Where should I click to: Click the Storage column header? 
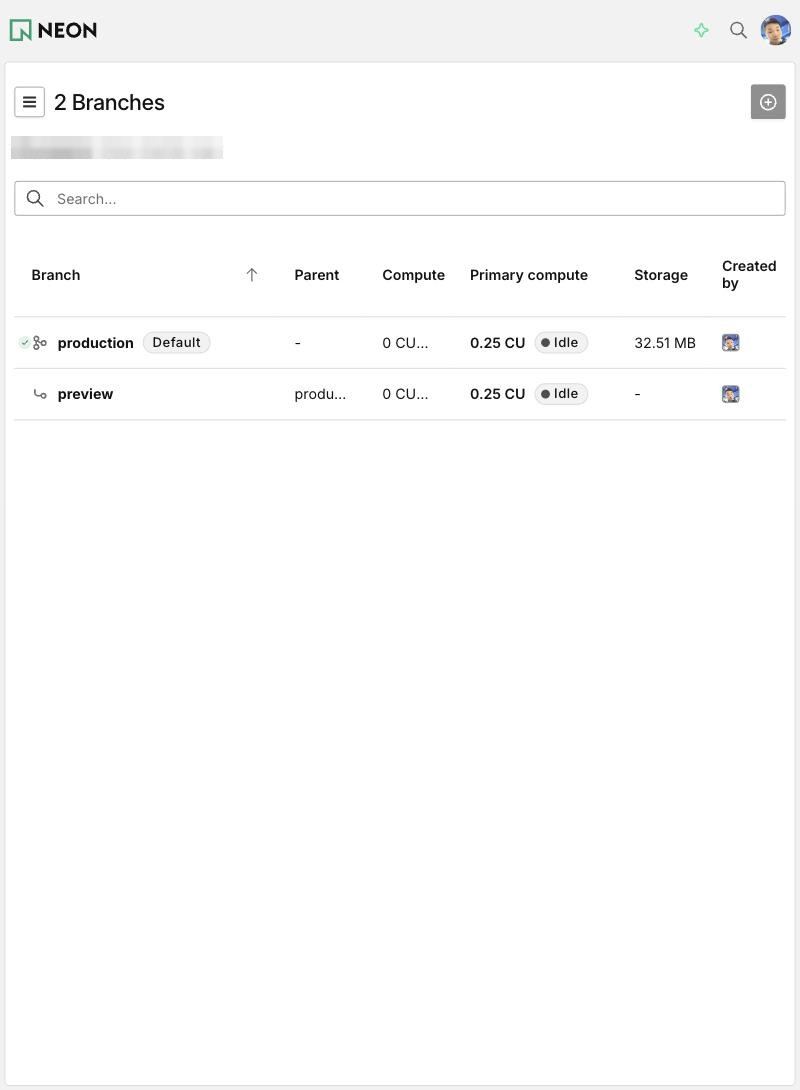[x=661, y=275]
